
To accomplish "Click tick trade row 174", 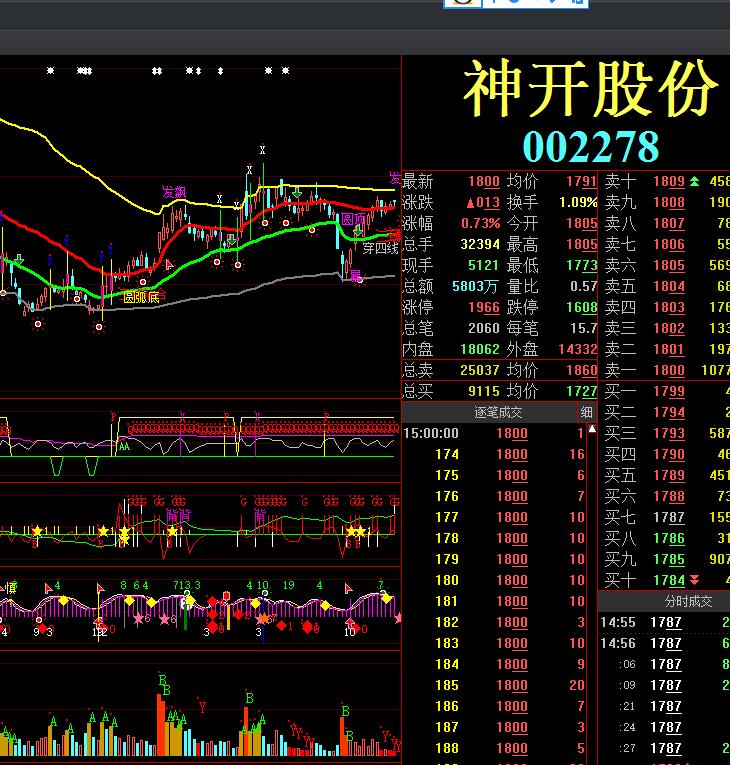I will tap(494, 454).
